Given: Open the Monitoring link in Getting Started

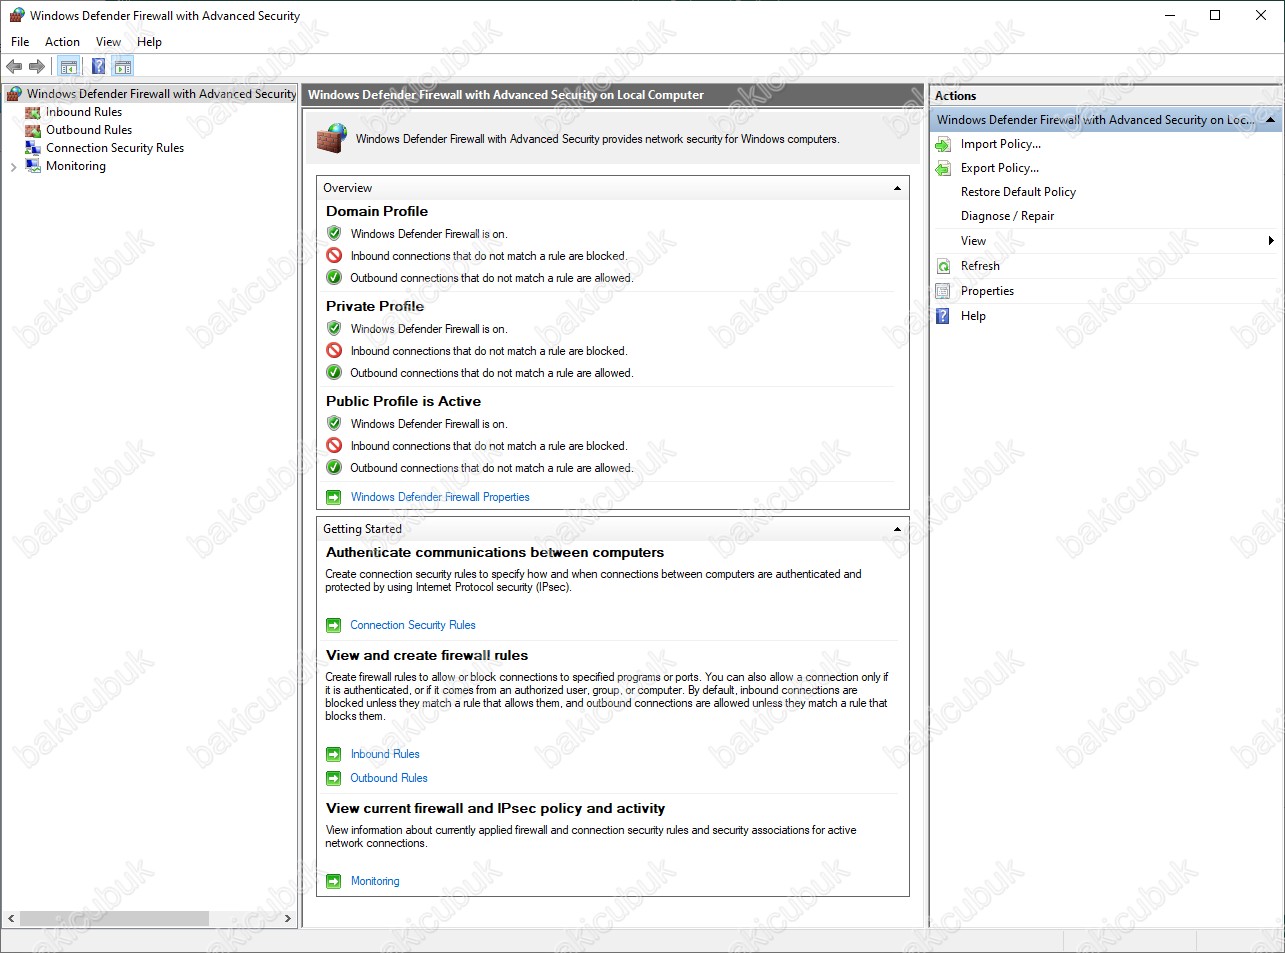Looking at the screenshot, I should pyautogui.click(x=375, y=881).
